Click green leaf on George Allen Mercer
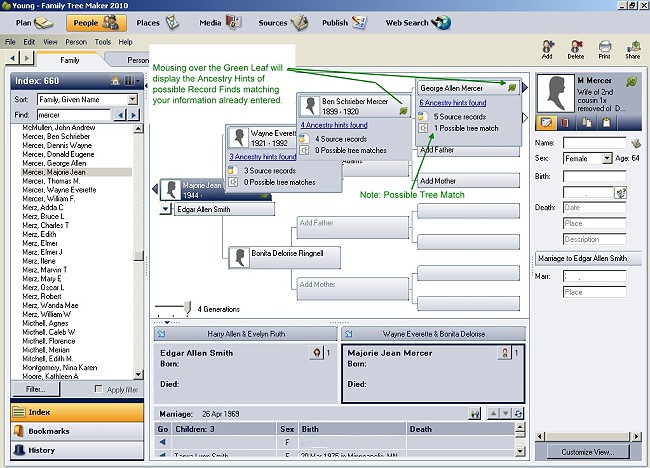 tap(512, 87)
